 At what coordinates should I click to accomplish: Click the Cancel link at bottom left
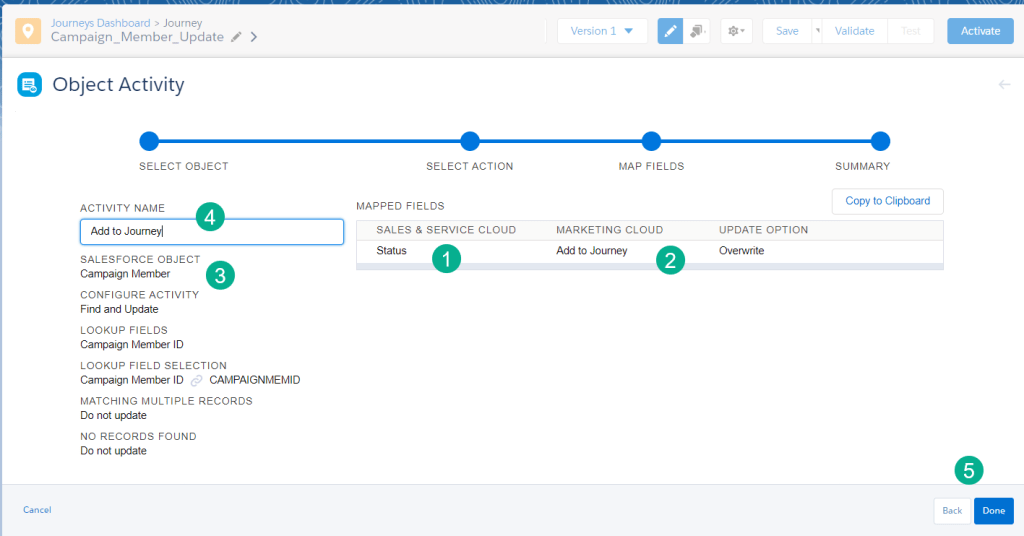coord(37,510)
